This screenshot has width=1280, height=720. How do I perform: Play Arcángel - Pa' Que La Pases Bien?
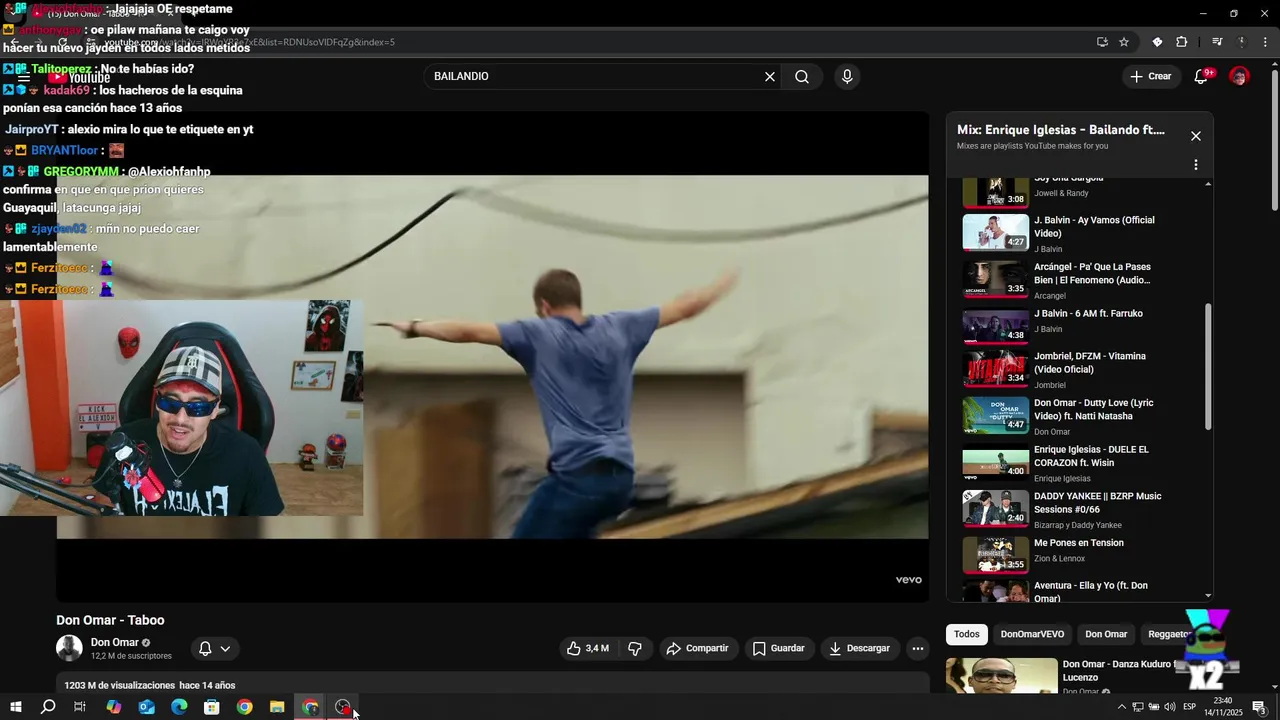pos(1080,279)
